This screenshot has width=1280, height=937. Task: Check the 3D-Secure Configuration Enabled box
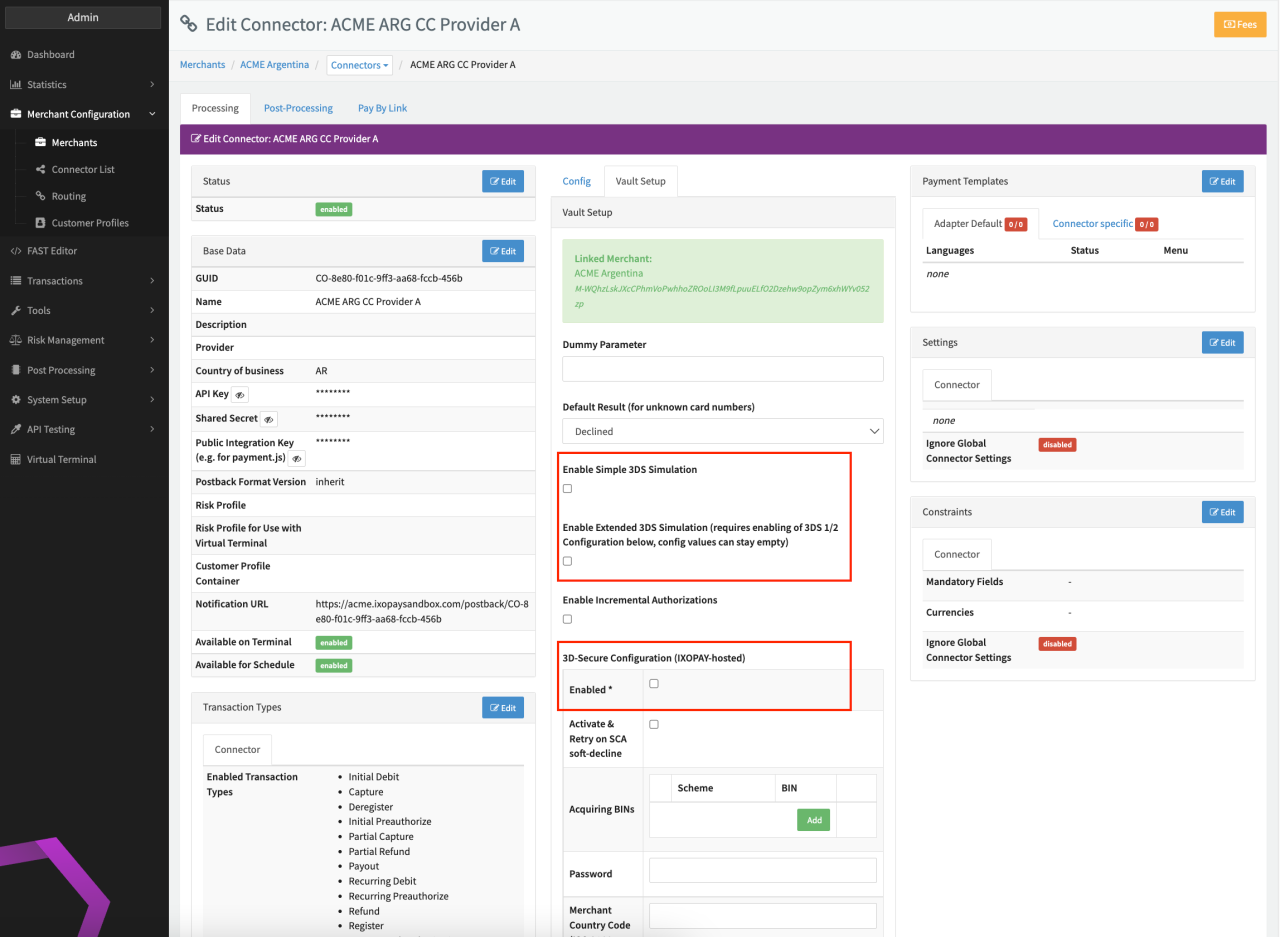pos(654,684)
